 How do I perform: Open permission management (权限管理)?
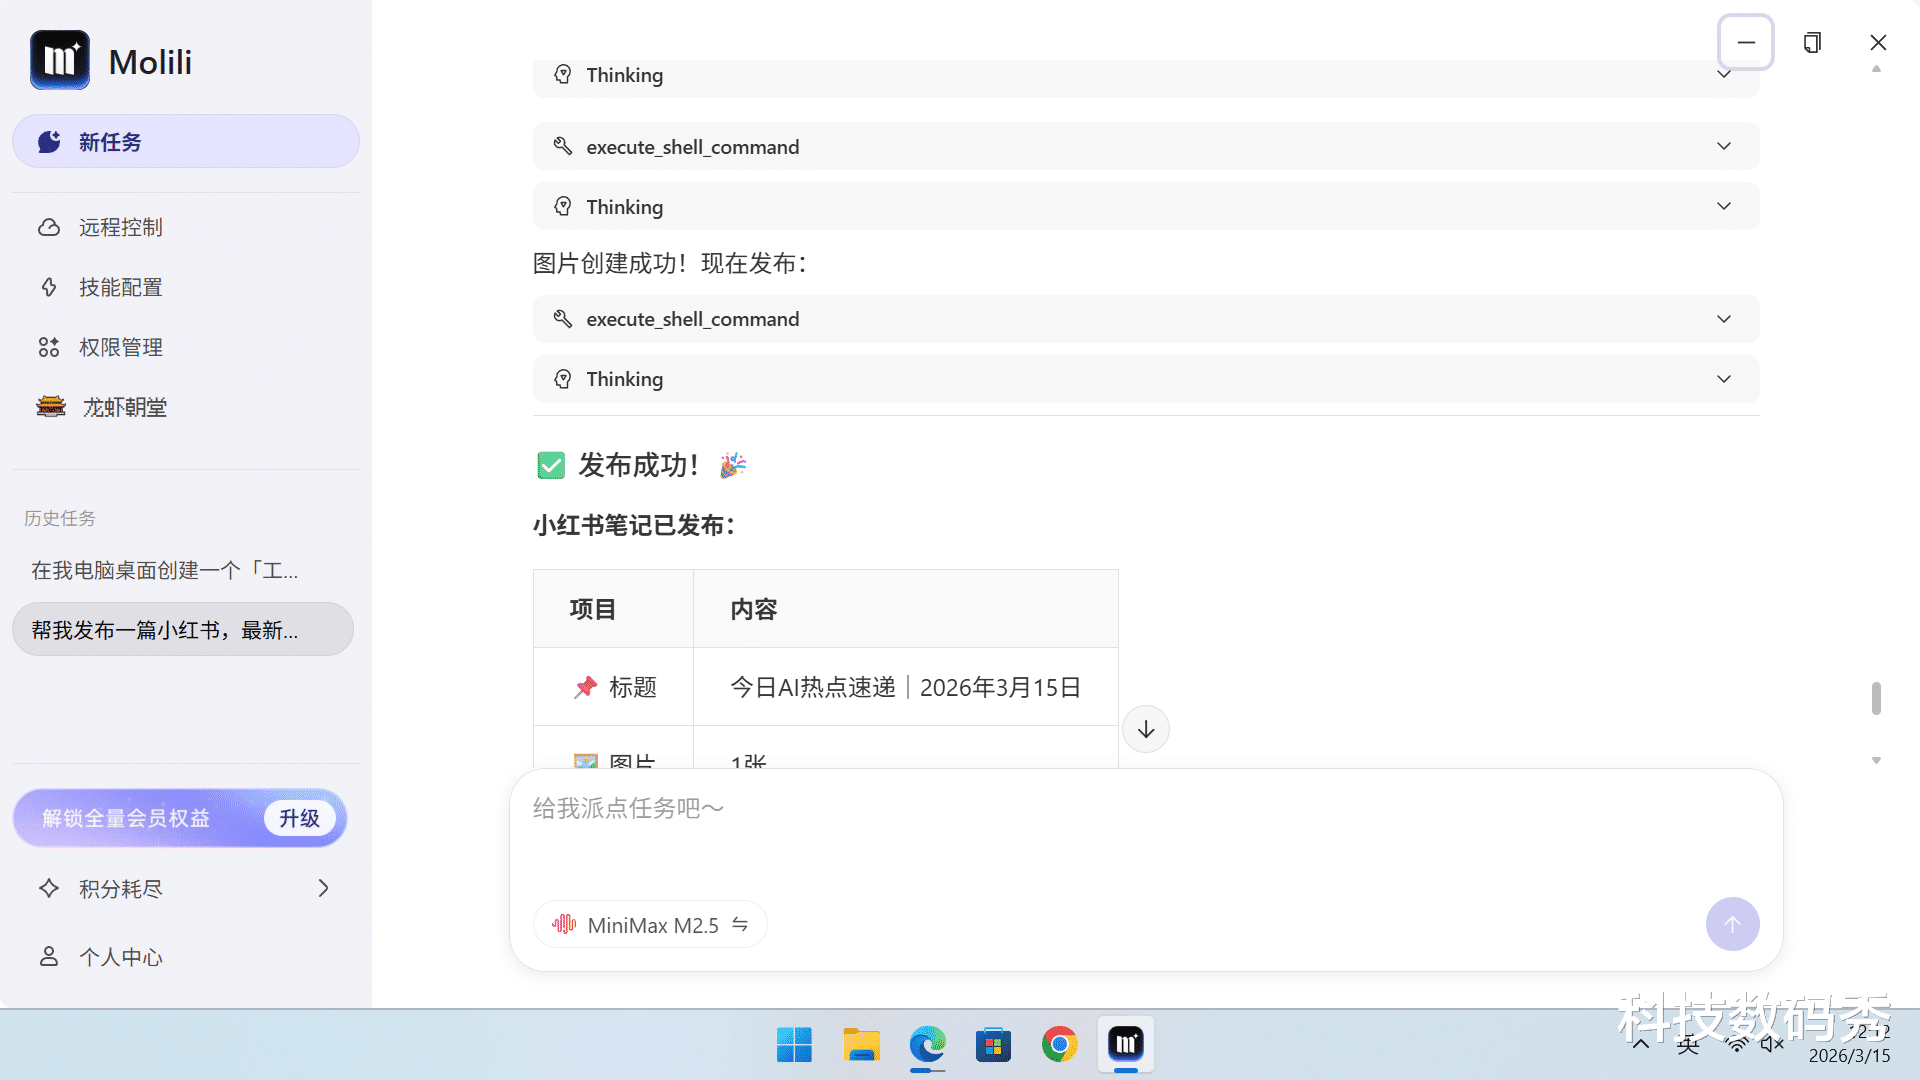point(120,347)
